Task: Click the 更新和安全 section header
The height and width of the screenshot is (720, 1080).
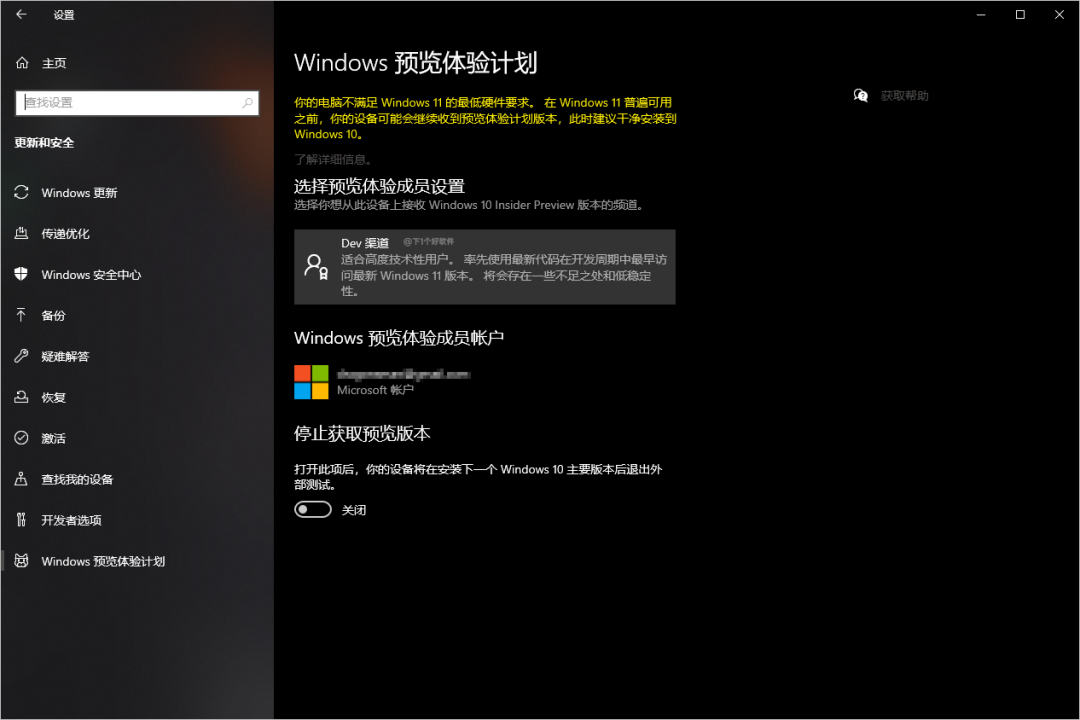Action: [44, 143]
